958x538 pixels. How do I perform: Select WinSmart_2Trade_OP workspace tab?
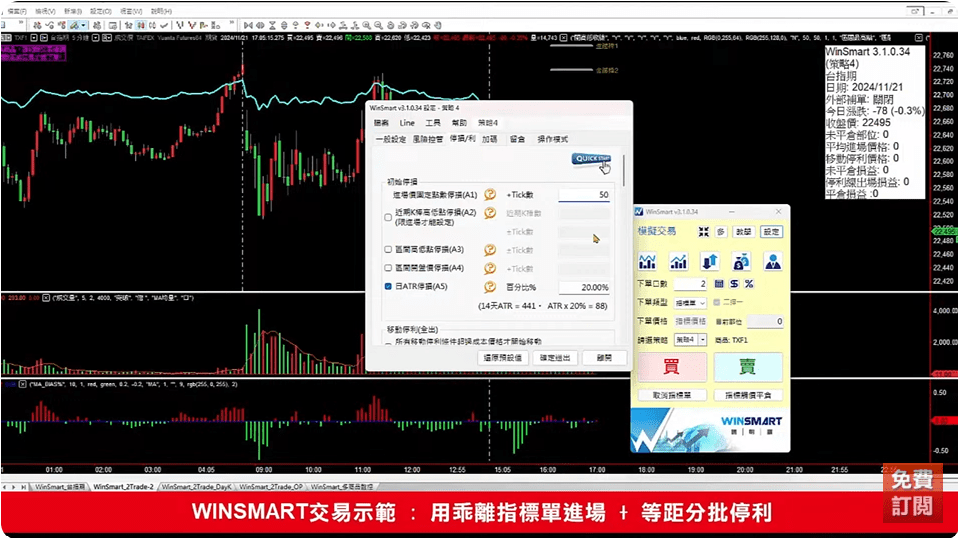271,487
